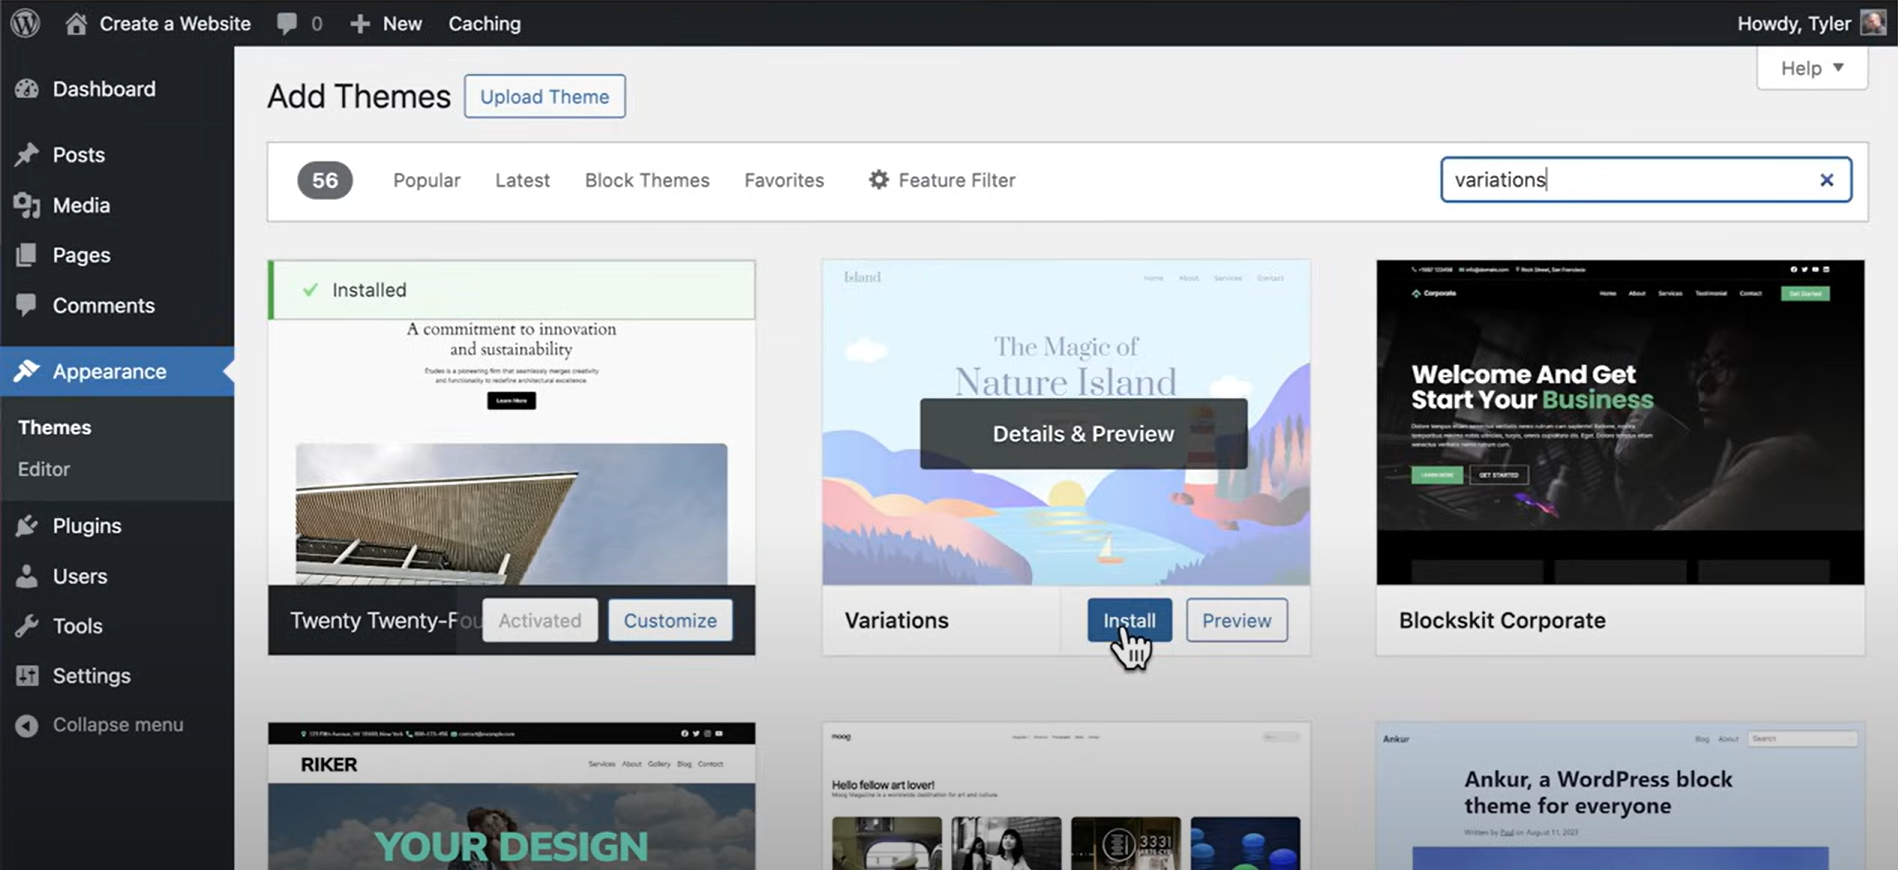Open the Ankur block theme thumbnail
The image size is (1898, 870).
[1620, 796]
